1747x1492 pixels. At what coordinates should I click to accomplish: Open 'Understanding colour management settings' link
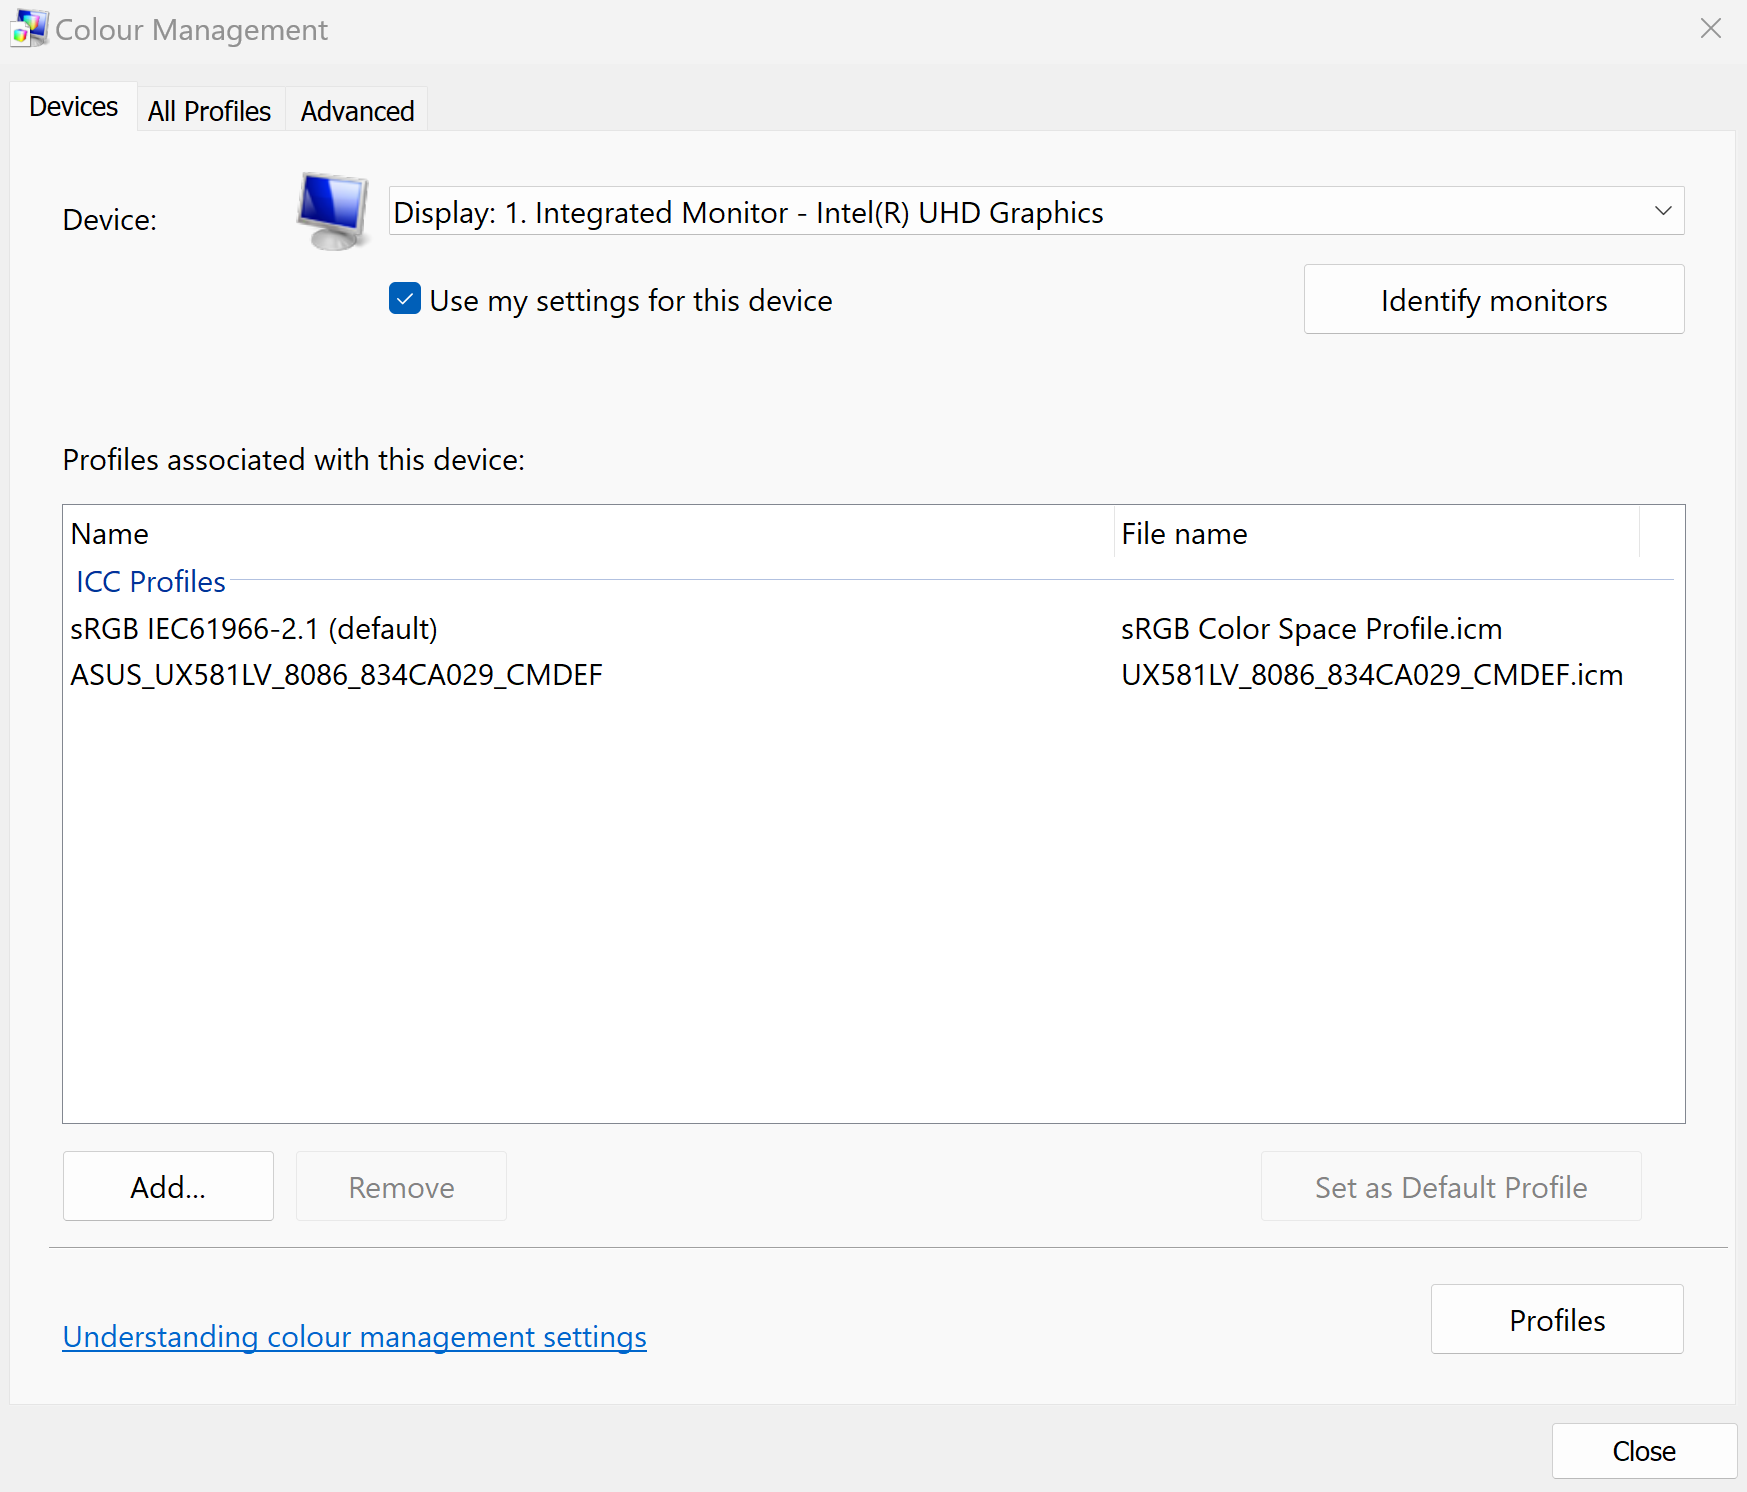coord(355,1337)
